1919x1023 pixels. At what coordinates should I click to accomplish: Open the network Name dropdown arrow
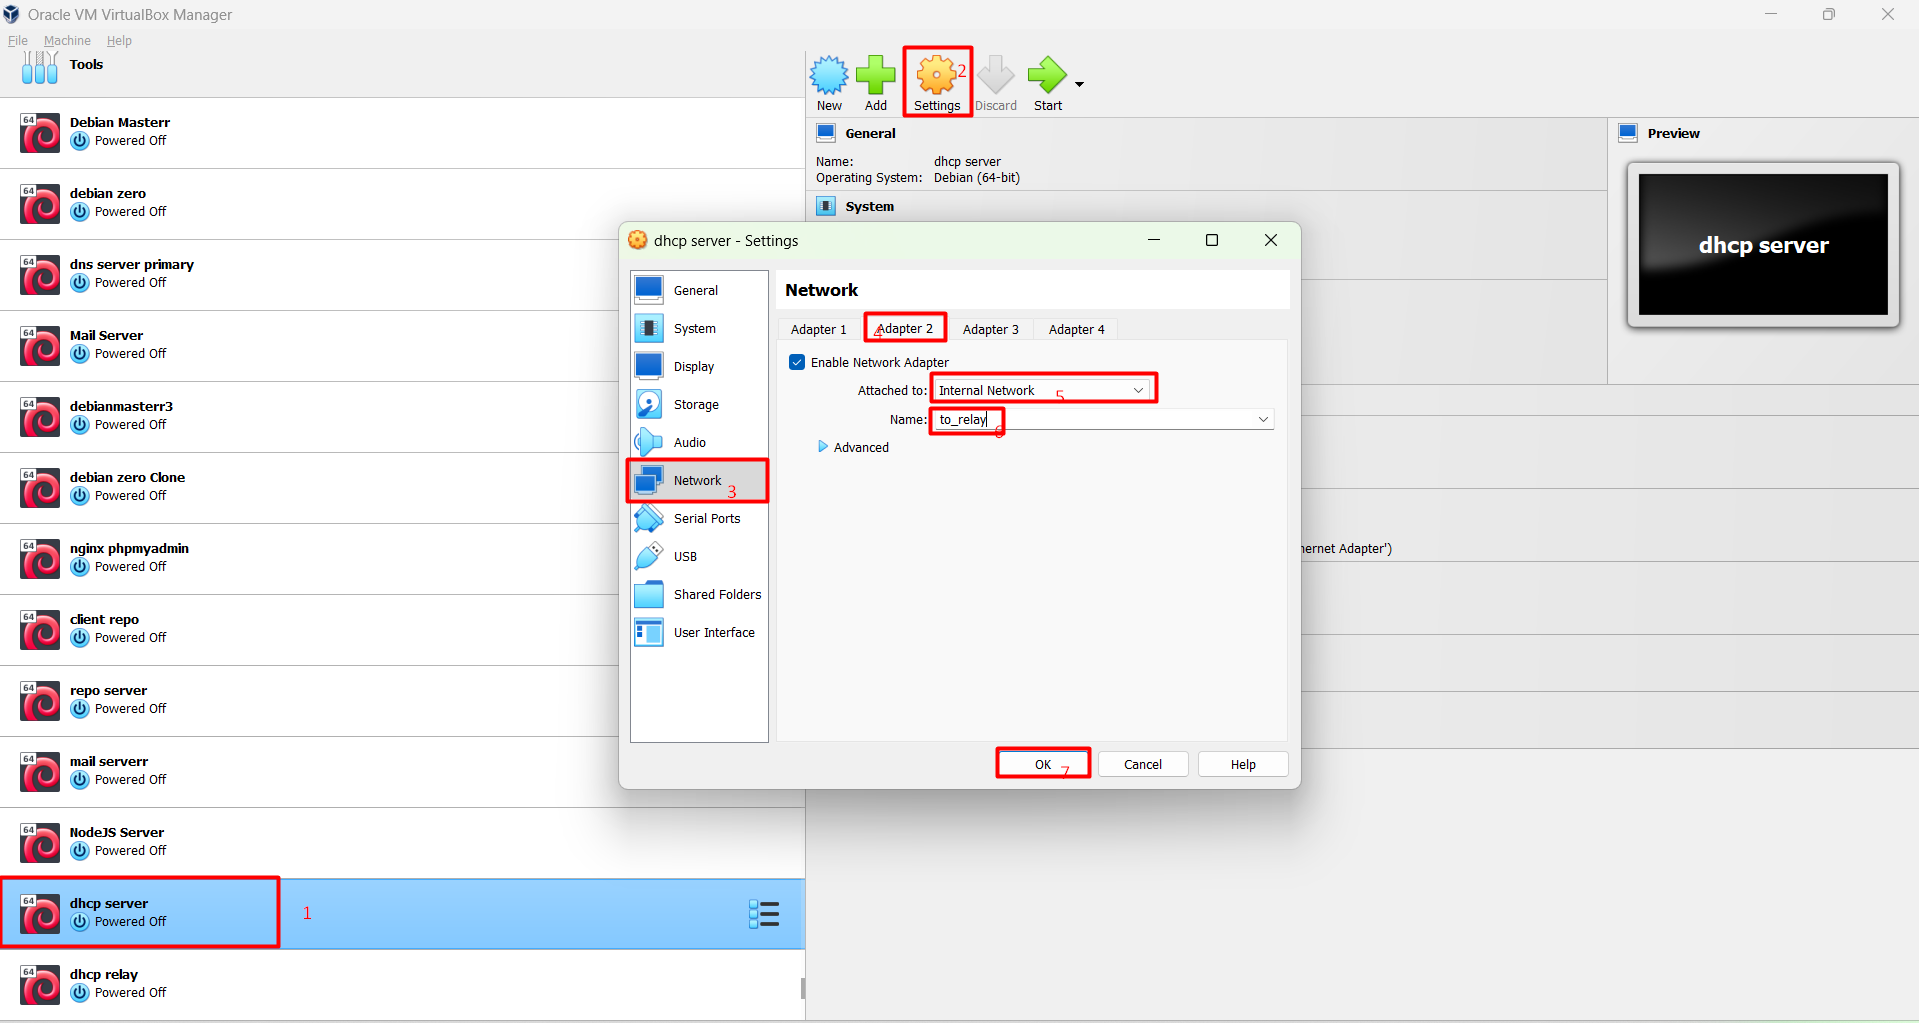point(1263,420)
